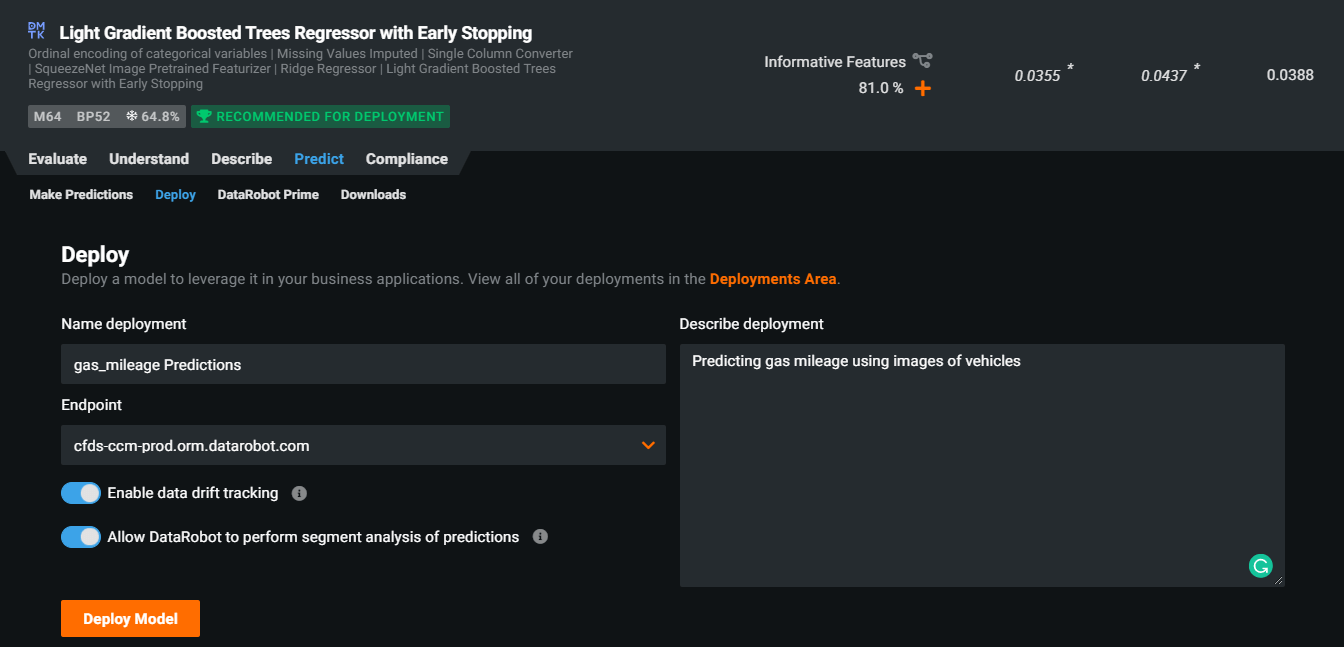1344x647 pixels.
Task: Open the Evaluate tab
Action: tap(57, 159)
